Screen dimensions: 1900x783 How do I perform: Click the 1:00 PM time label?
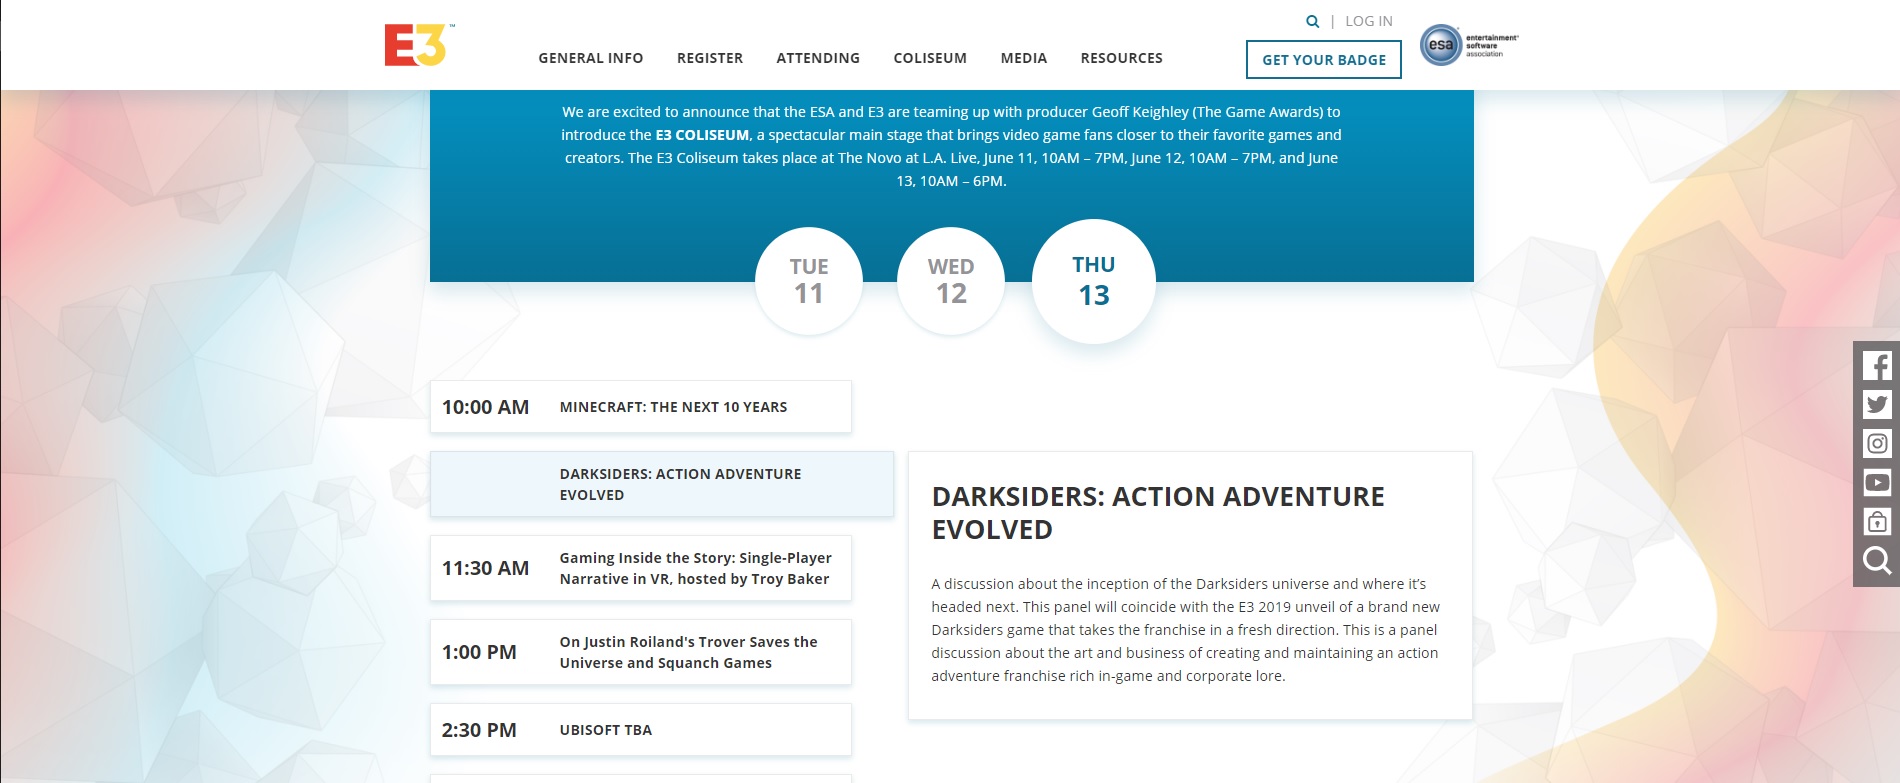point(479,652)
